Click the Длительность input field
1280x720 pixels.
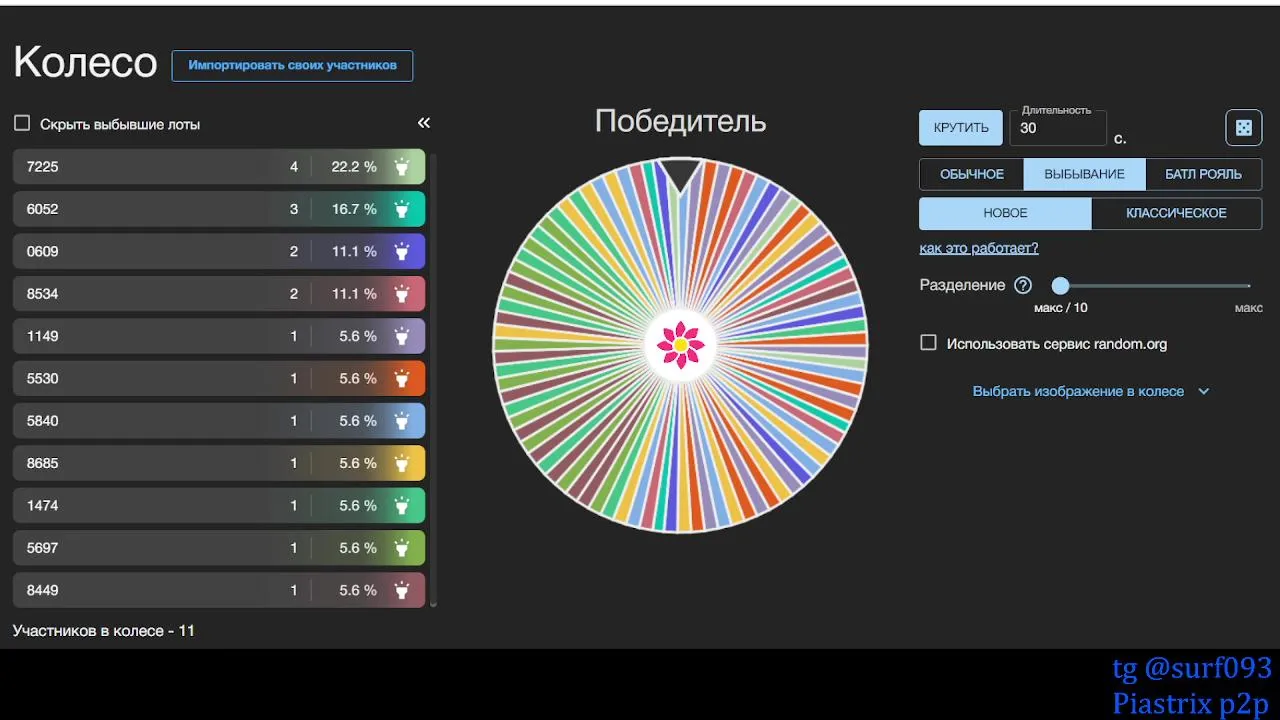[x=1058, y=128]
